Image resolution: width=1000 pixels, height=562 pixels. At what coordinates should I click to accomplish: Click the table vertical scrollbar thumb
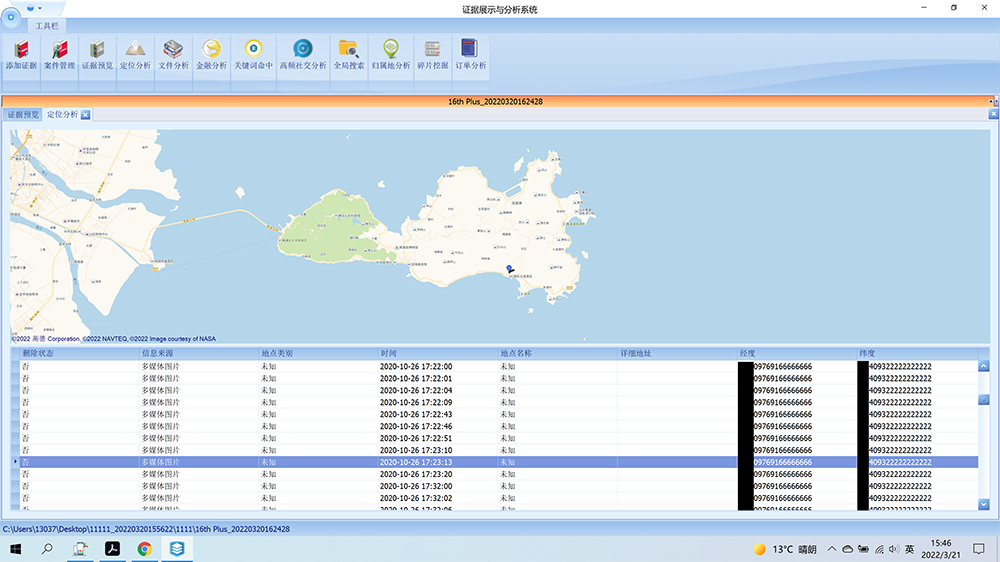[983, 399]
